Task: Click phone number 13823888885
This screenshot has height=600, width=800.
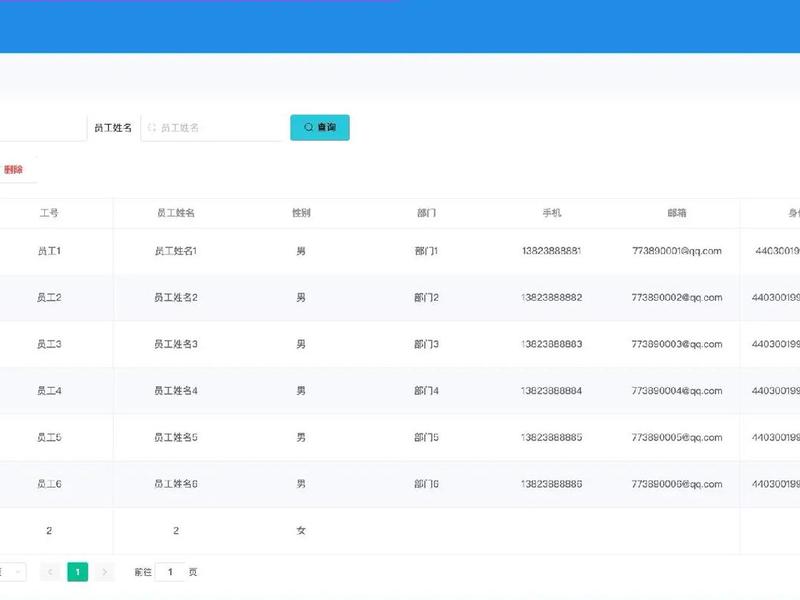Action: pos(552,438)
